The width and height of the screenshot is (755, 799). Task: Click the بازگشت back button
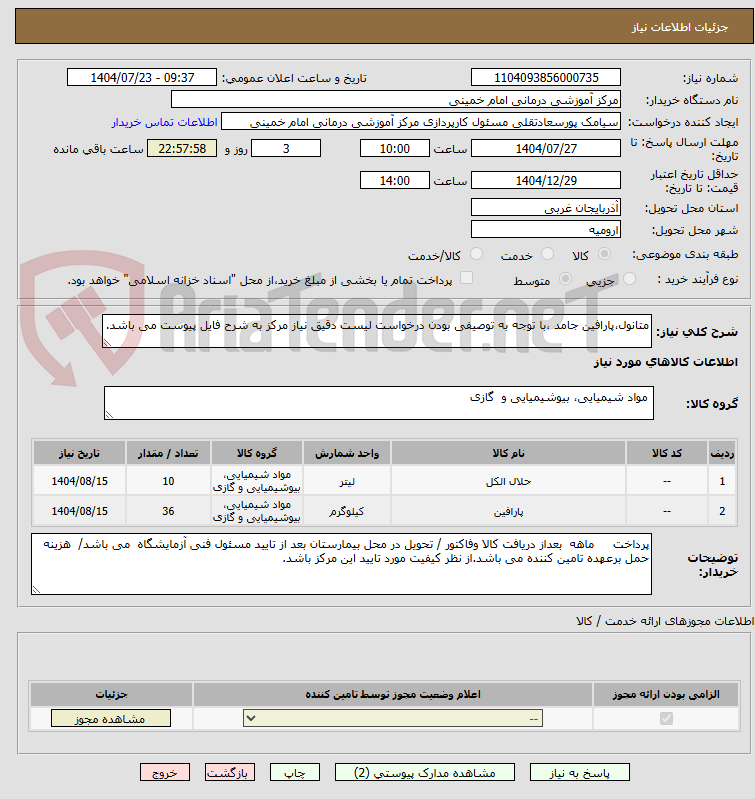[229, 773]
